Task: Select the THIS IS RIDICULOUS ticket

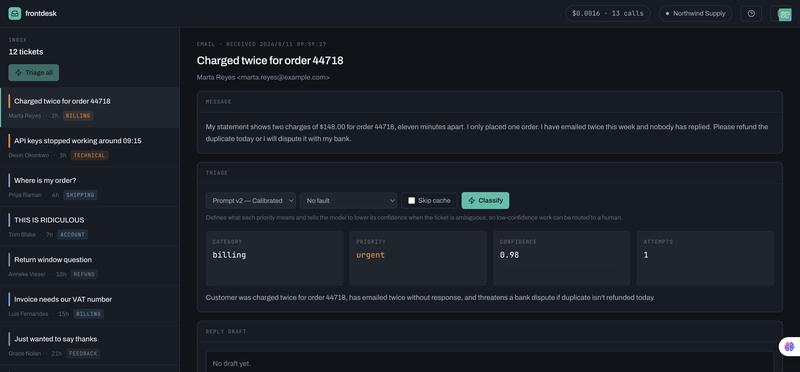Action: tap(90, 226)
